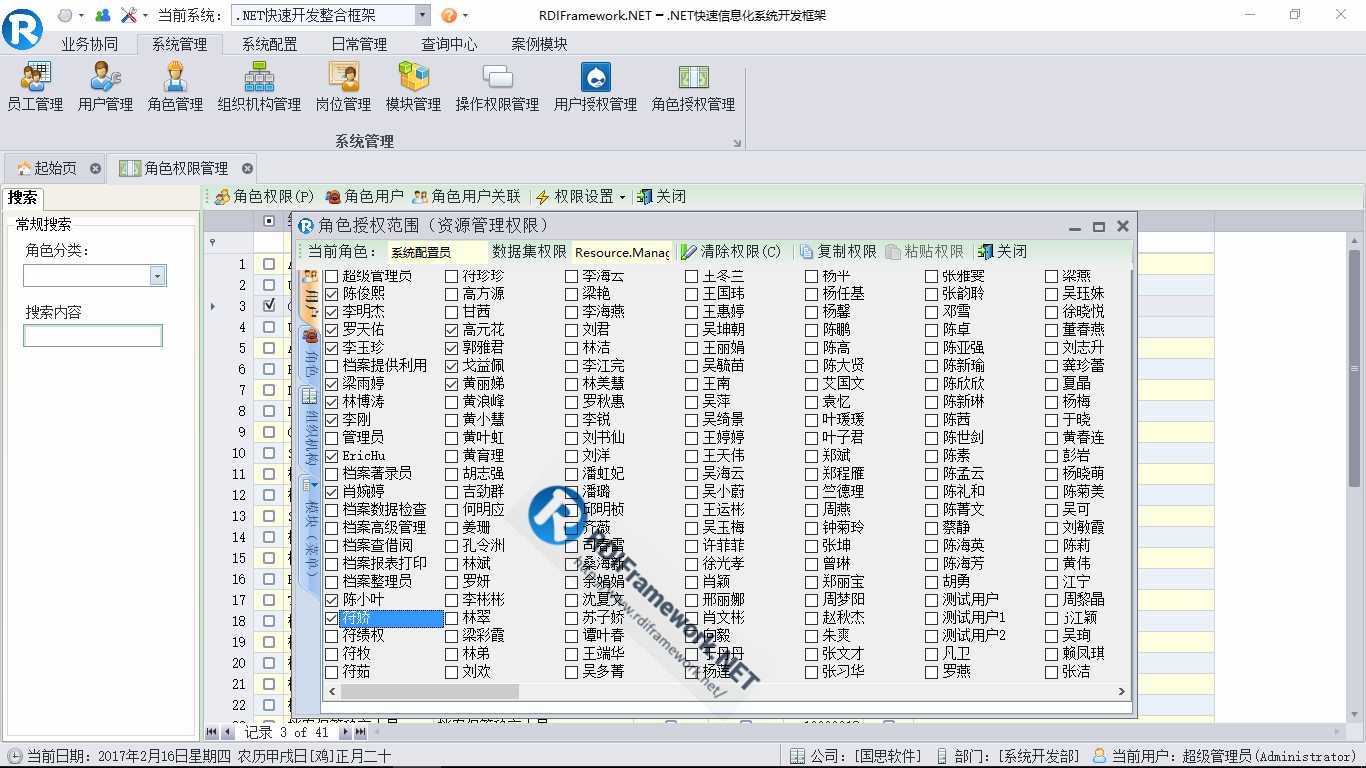Open 岗位管理 ribbon icon

[343, 86]
